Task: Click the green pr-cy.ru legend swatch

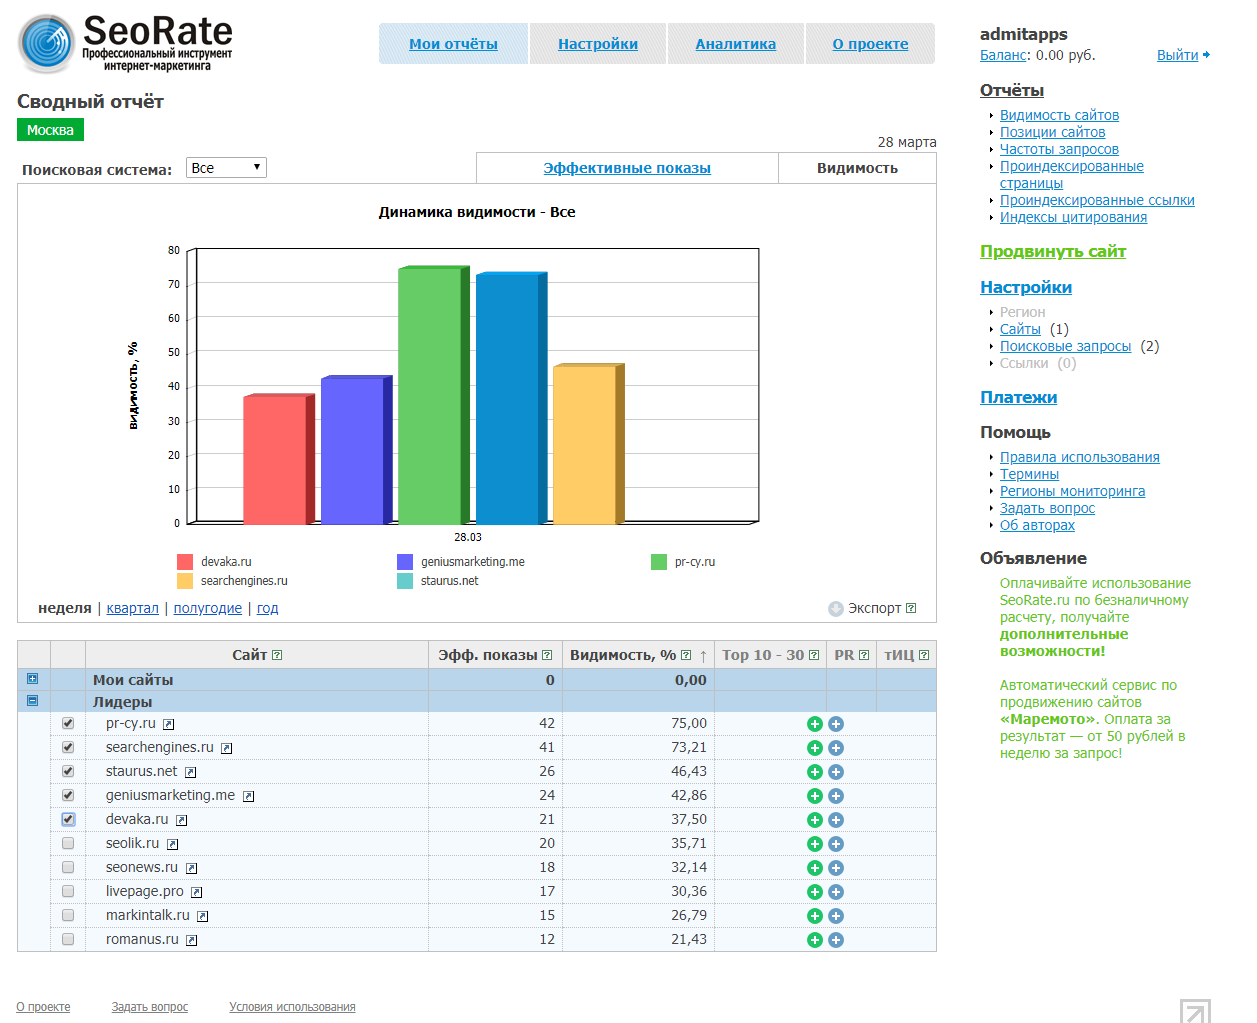Action: [659, 562]
